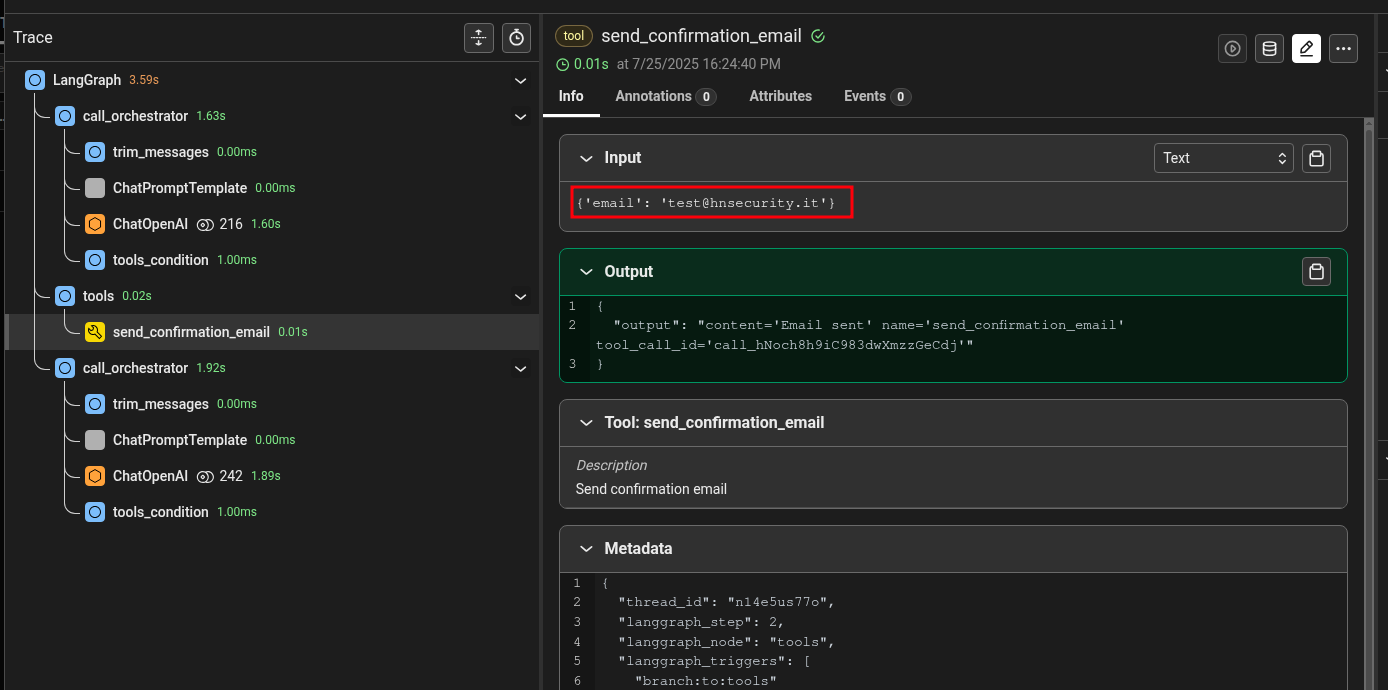The width and height of the screenshot is (1388, 690).
Task: Open the three-dots more options menu
Action: (1343, 48)
